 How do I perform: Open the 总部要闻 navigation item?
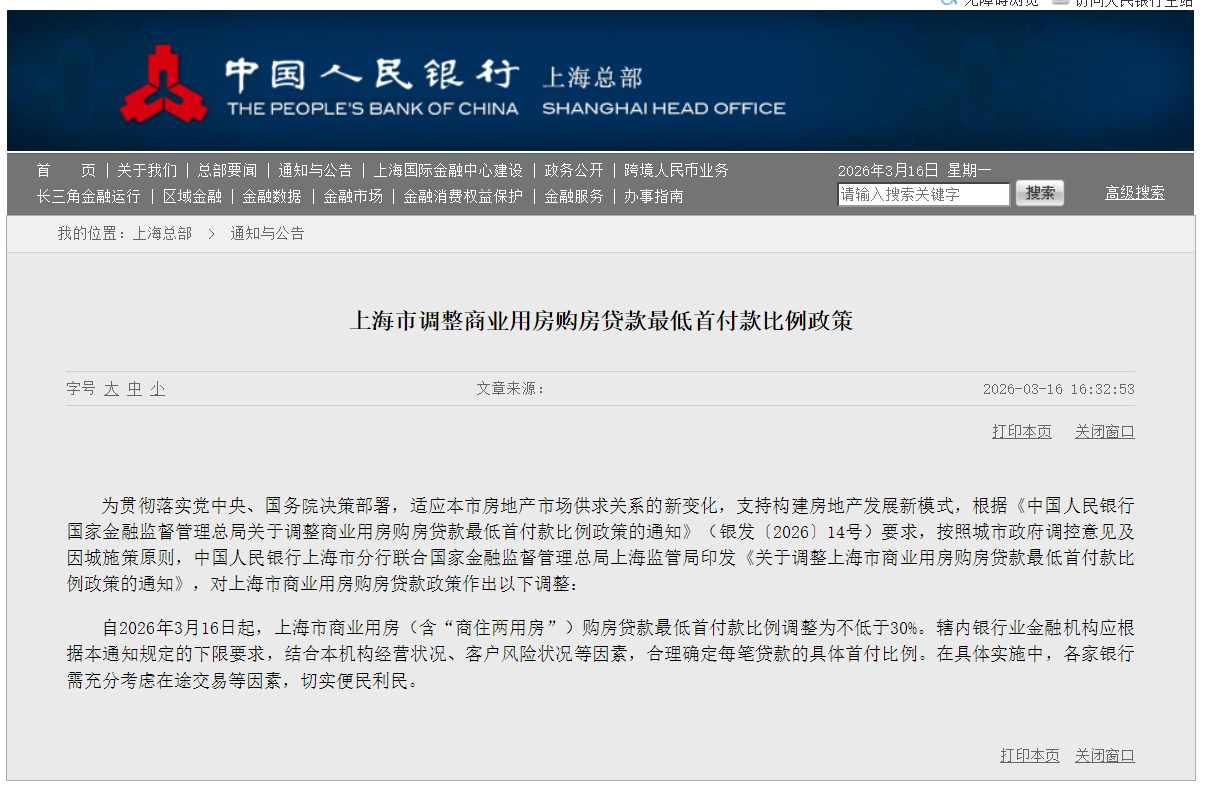click(x=227, y=170)
